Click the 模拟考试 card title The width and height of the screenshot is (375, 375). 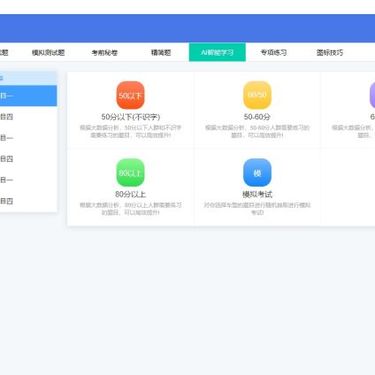click(257, 194)
